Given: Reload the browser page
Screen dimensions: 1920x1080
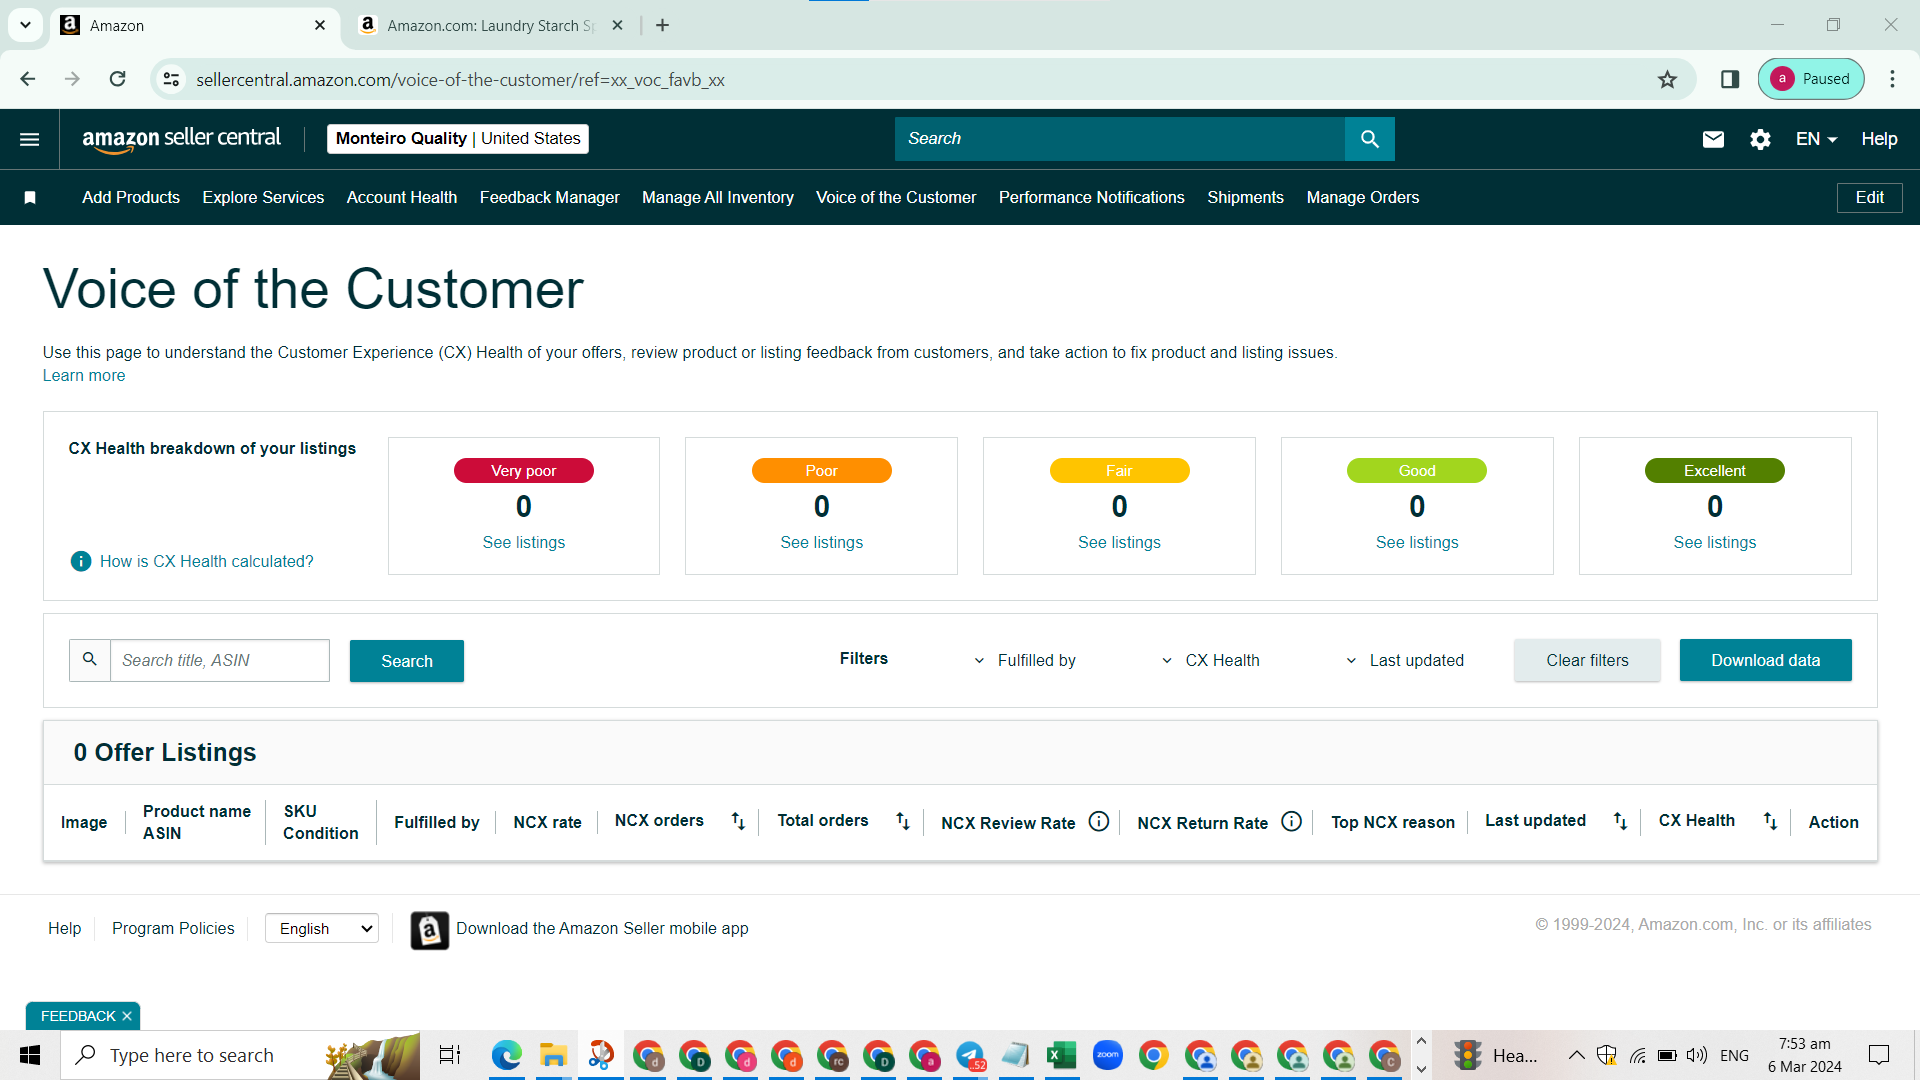Looking at the screenshot, I should click(x=118, y=79).
